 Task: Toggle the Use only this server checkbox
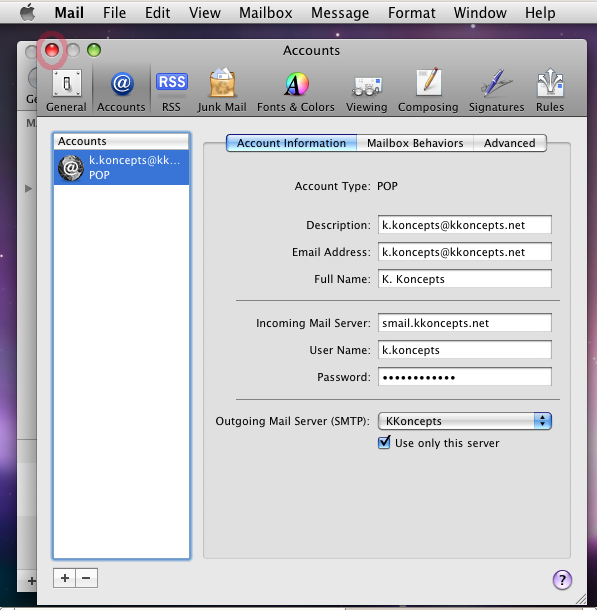click(x=384, y=443)
